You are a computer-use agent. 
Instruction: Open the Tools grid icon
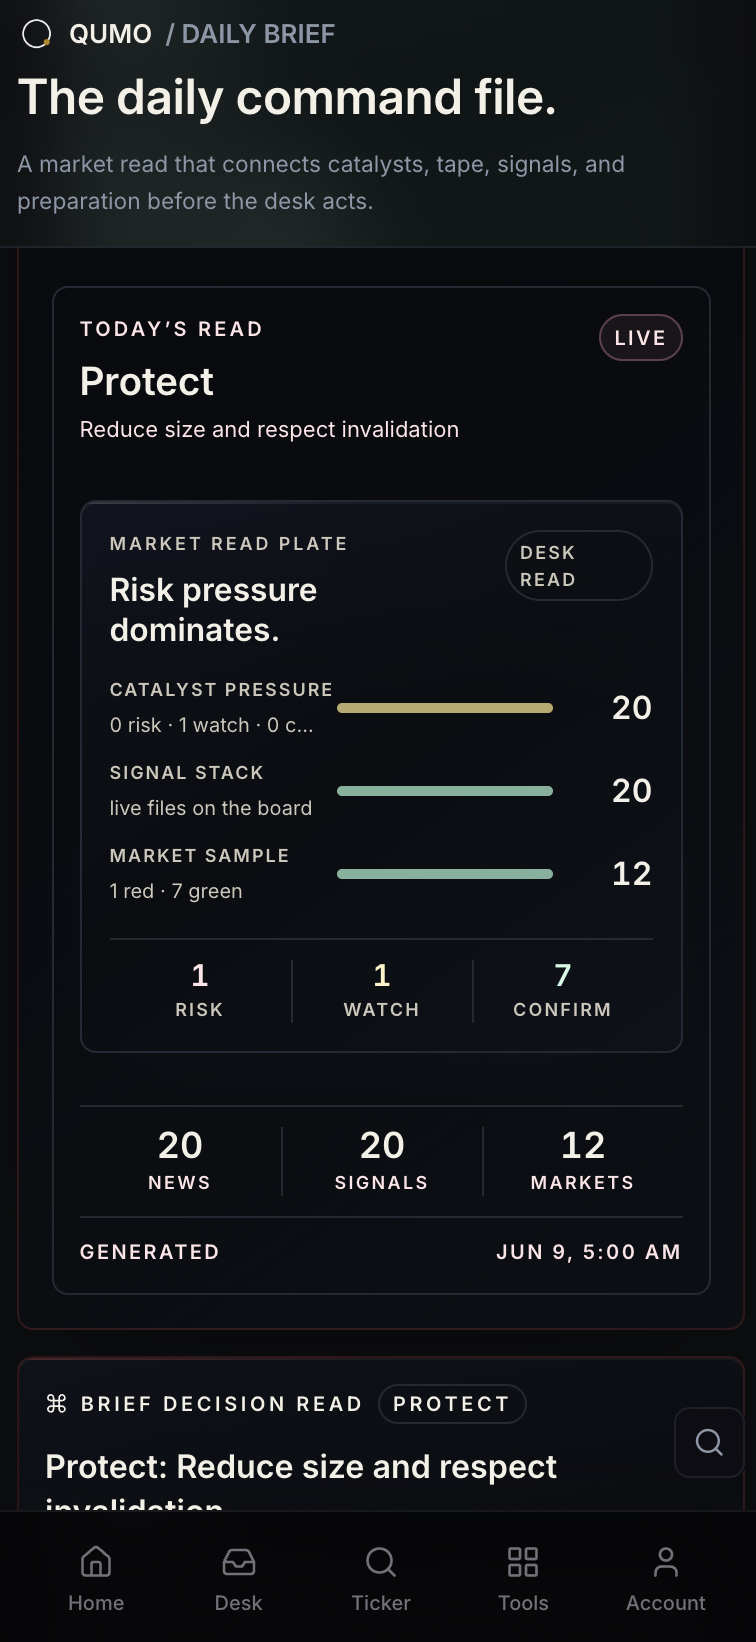pyautogui.click(x=523, y=1561)
